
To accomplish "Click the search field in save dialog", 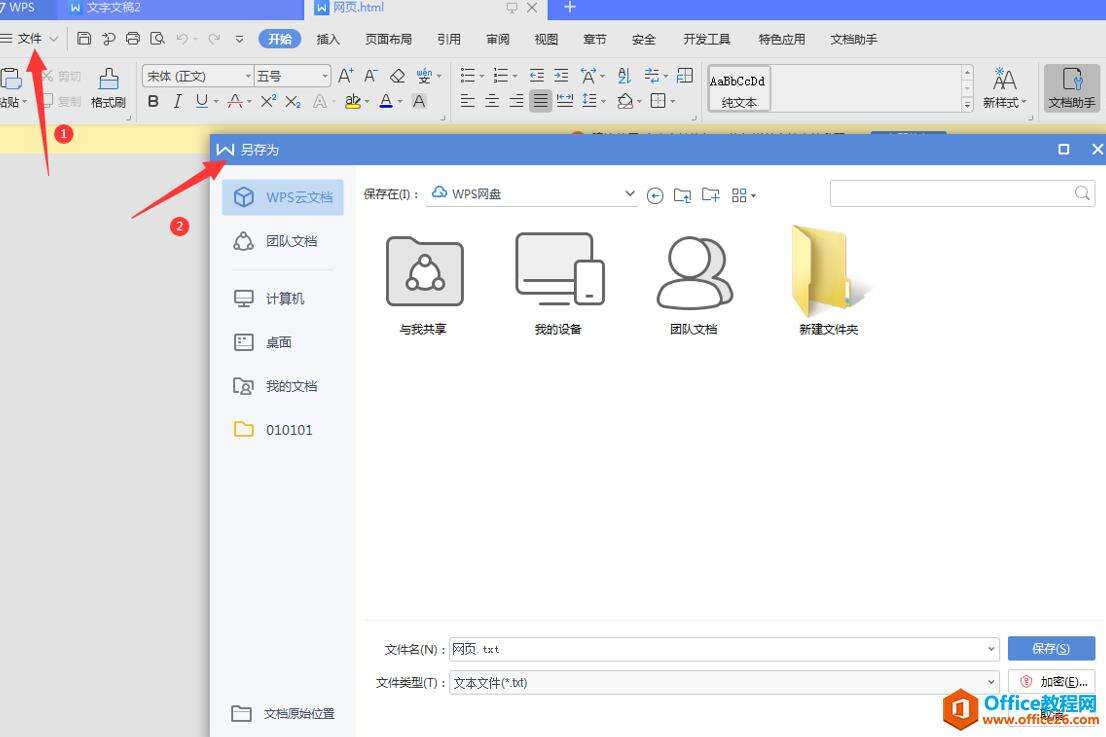I will tap(962, 193).
